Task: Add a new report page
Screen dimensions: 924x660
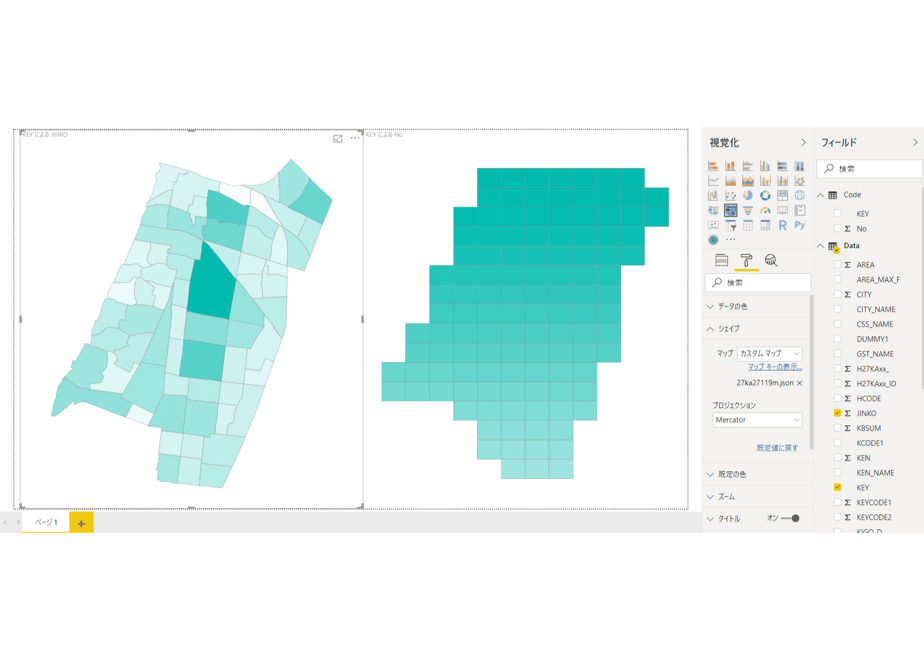Action: point(81,523)
